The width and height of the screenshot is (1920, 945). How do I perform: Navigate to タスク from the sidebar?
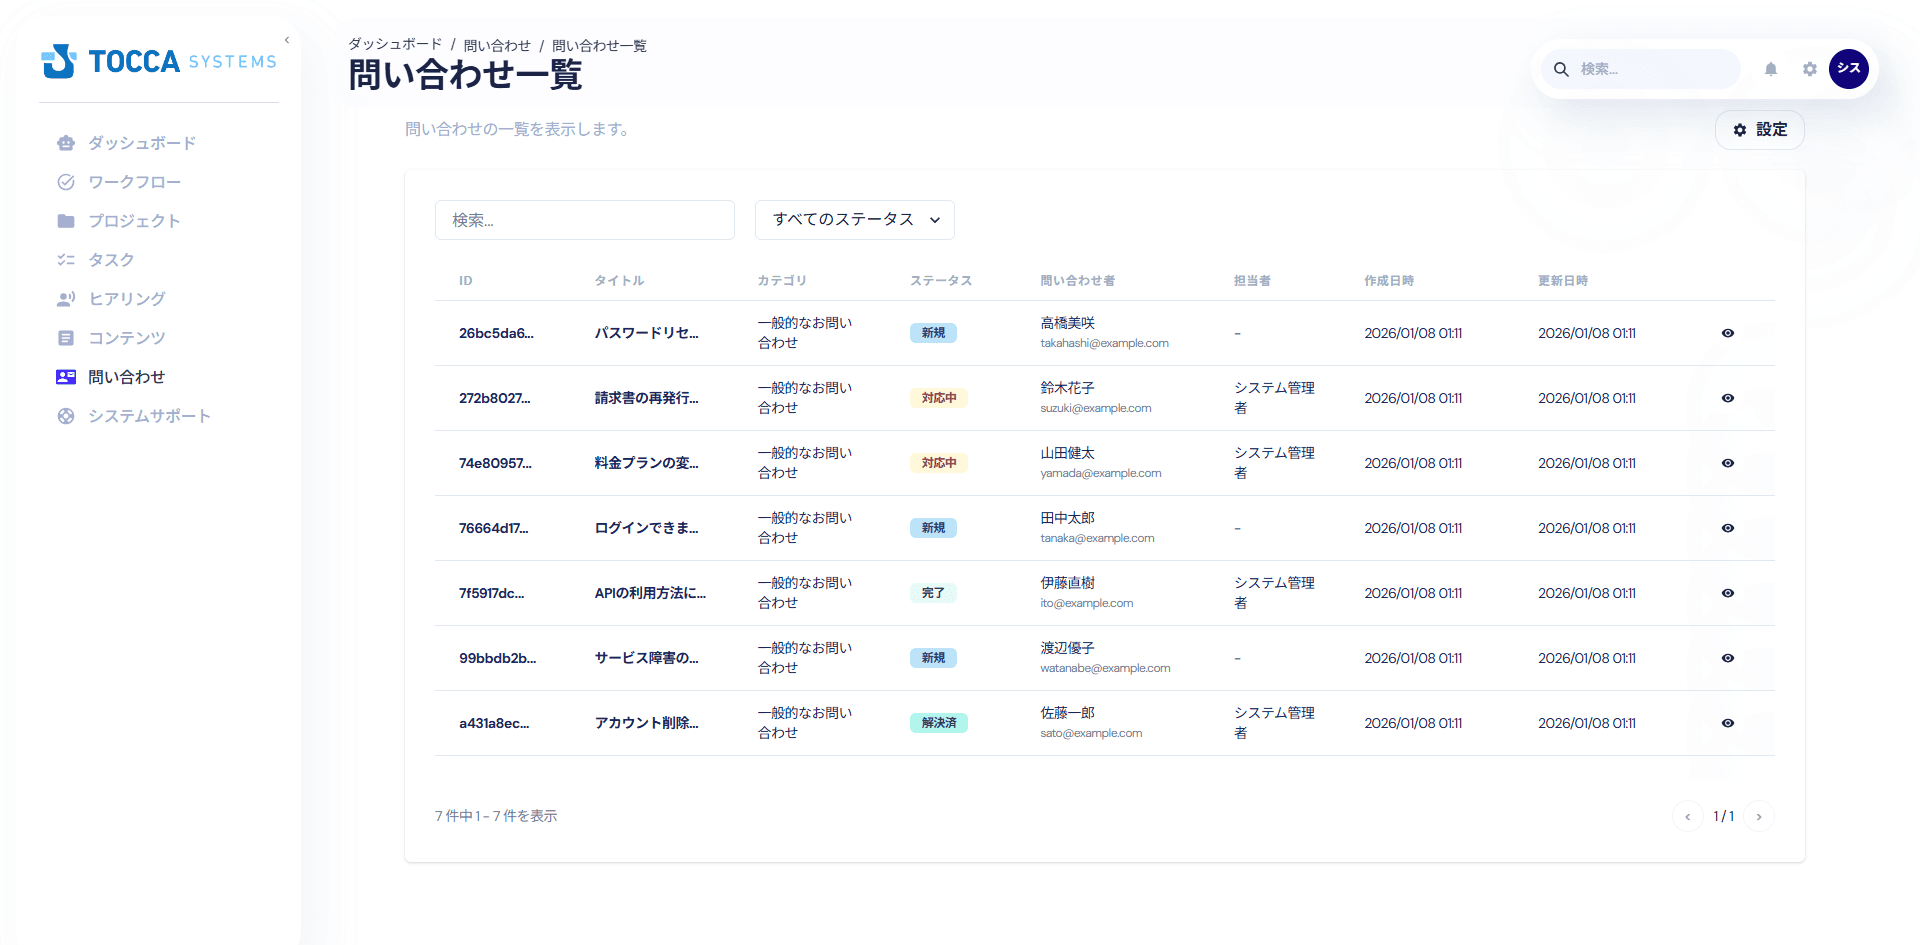(x=113, y=259)
